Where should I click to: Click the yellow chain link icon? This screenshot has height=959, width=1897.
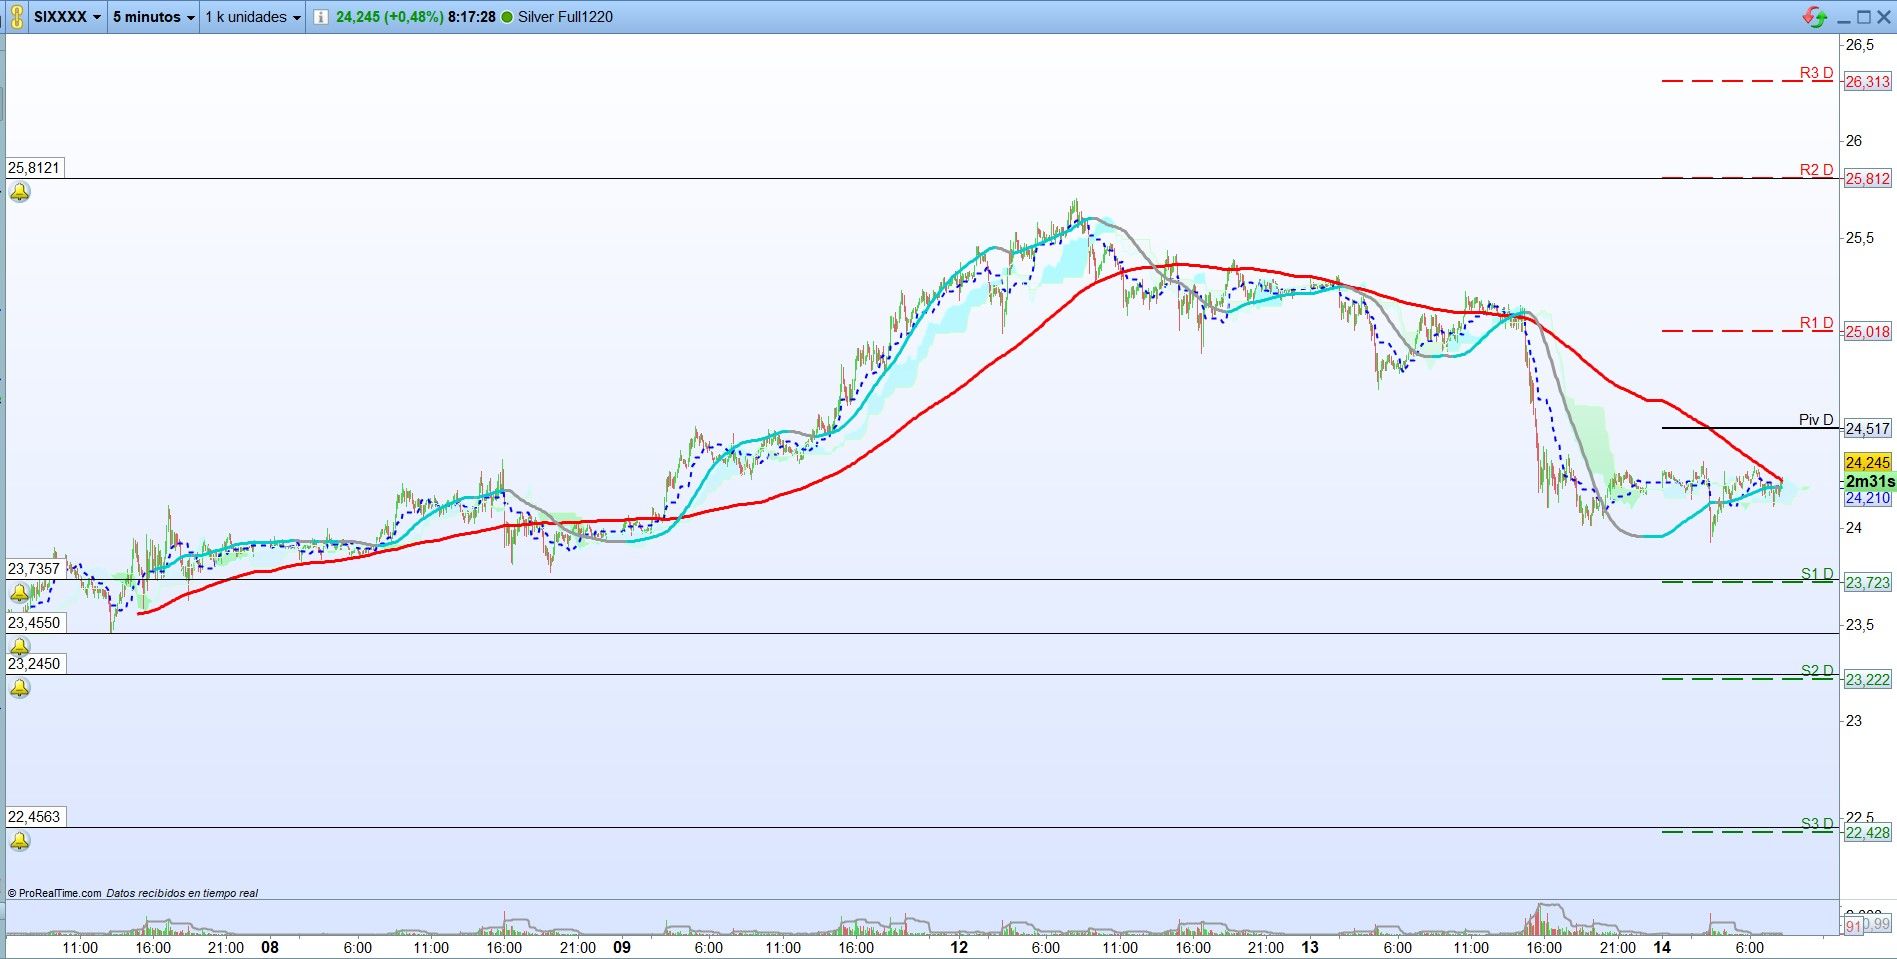16,17
